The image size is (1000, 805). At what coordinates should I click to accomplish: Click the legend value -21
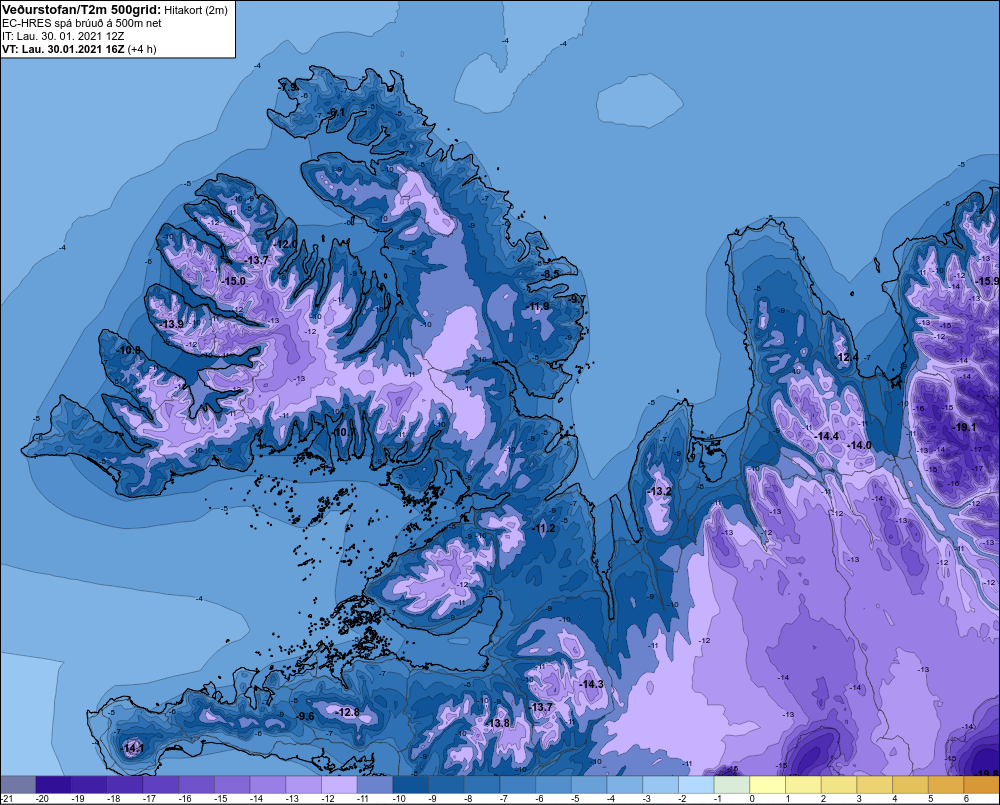click(6, 799)
